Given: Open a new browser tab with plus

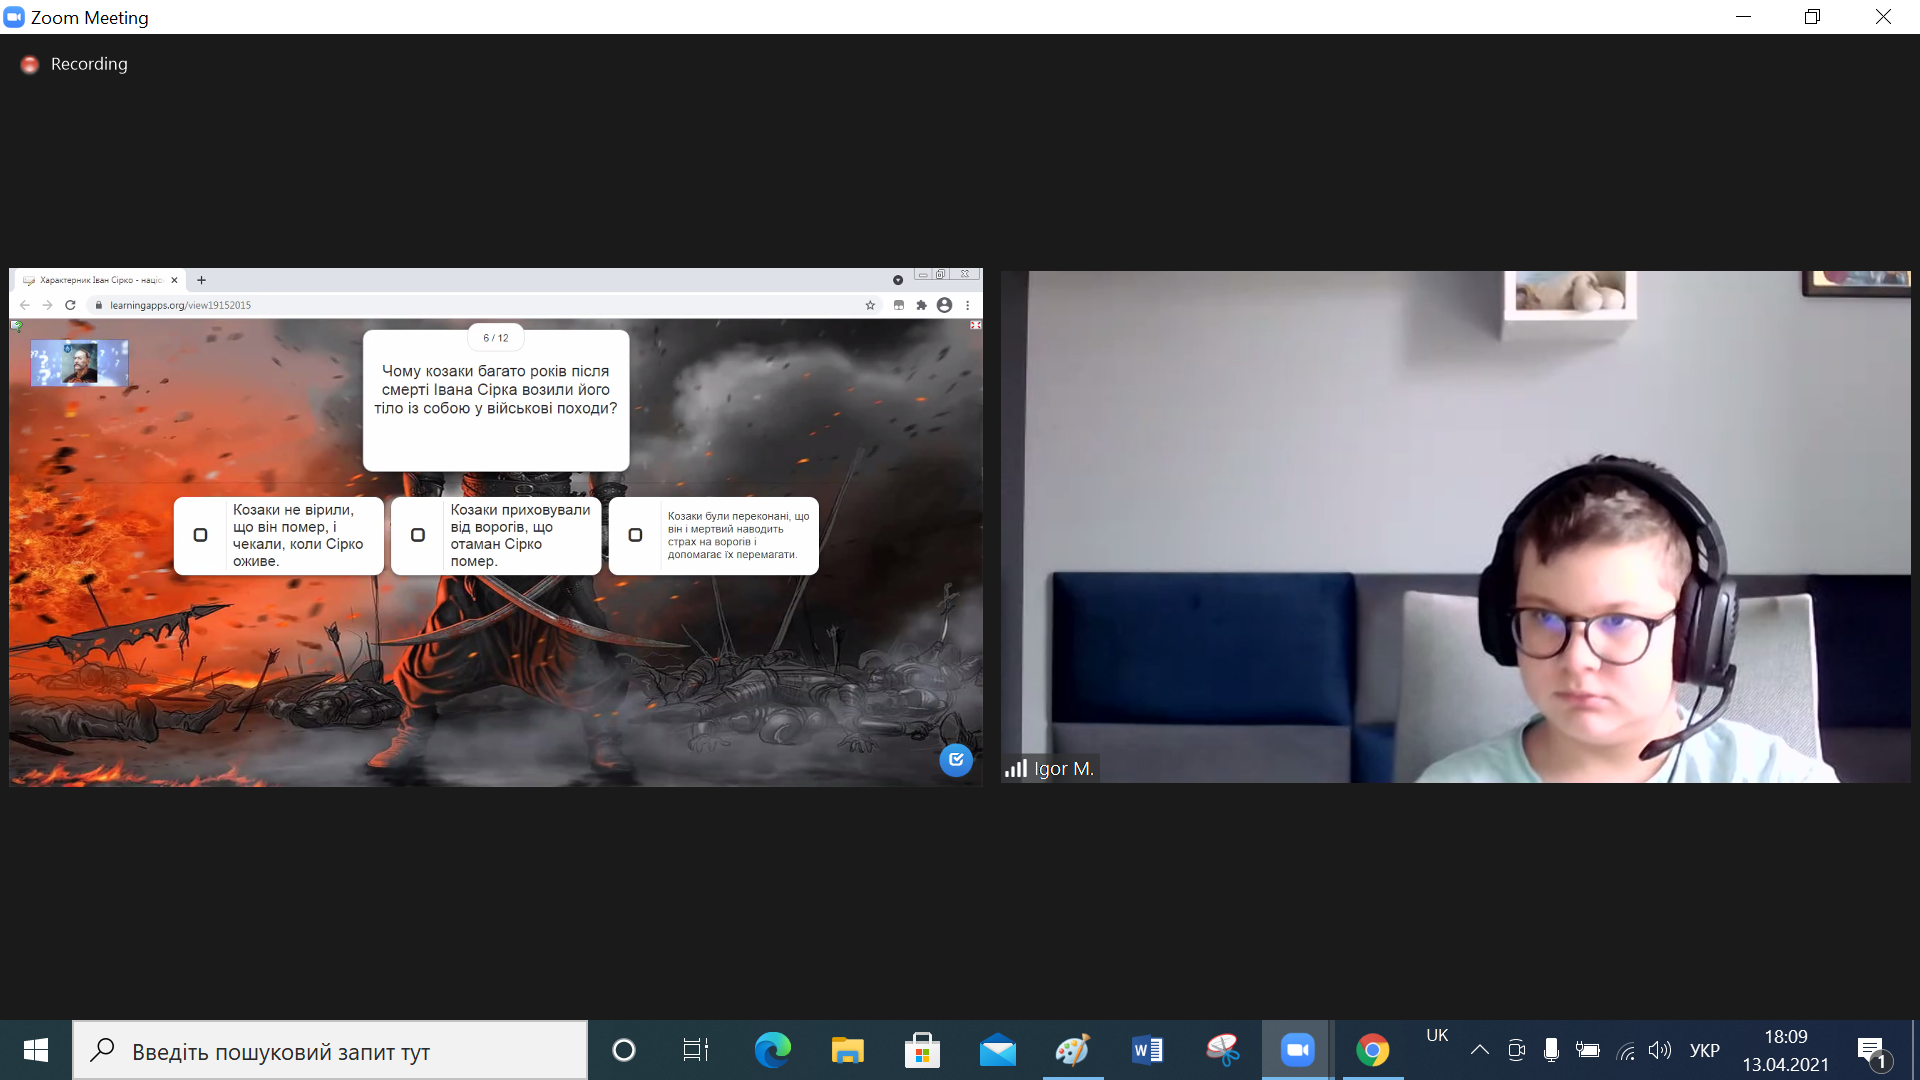Looking at the screenshot, I should click(x=201, y=280).
